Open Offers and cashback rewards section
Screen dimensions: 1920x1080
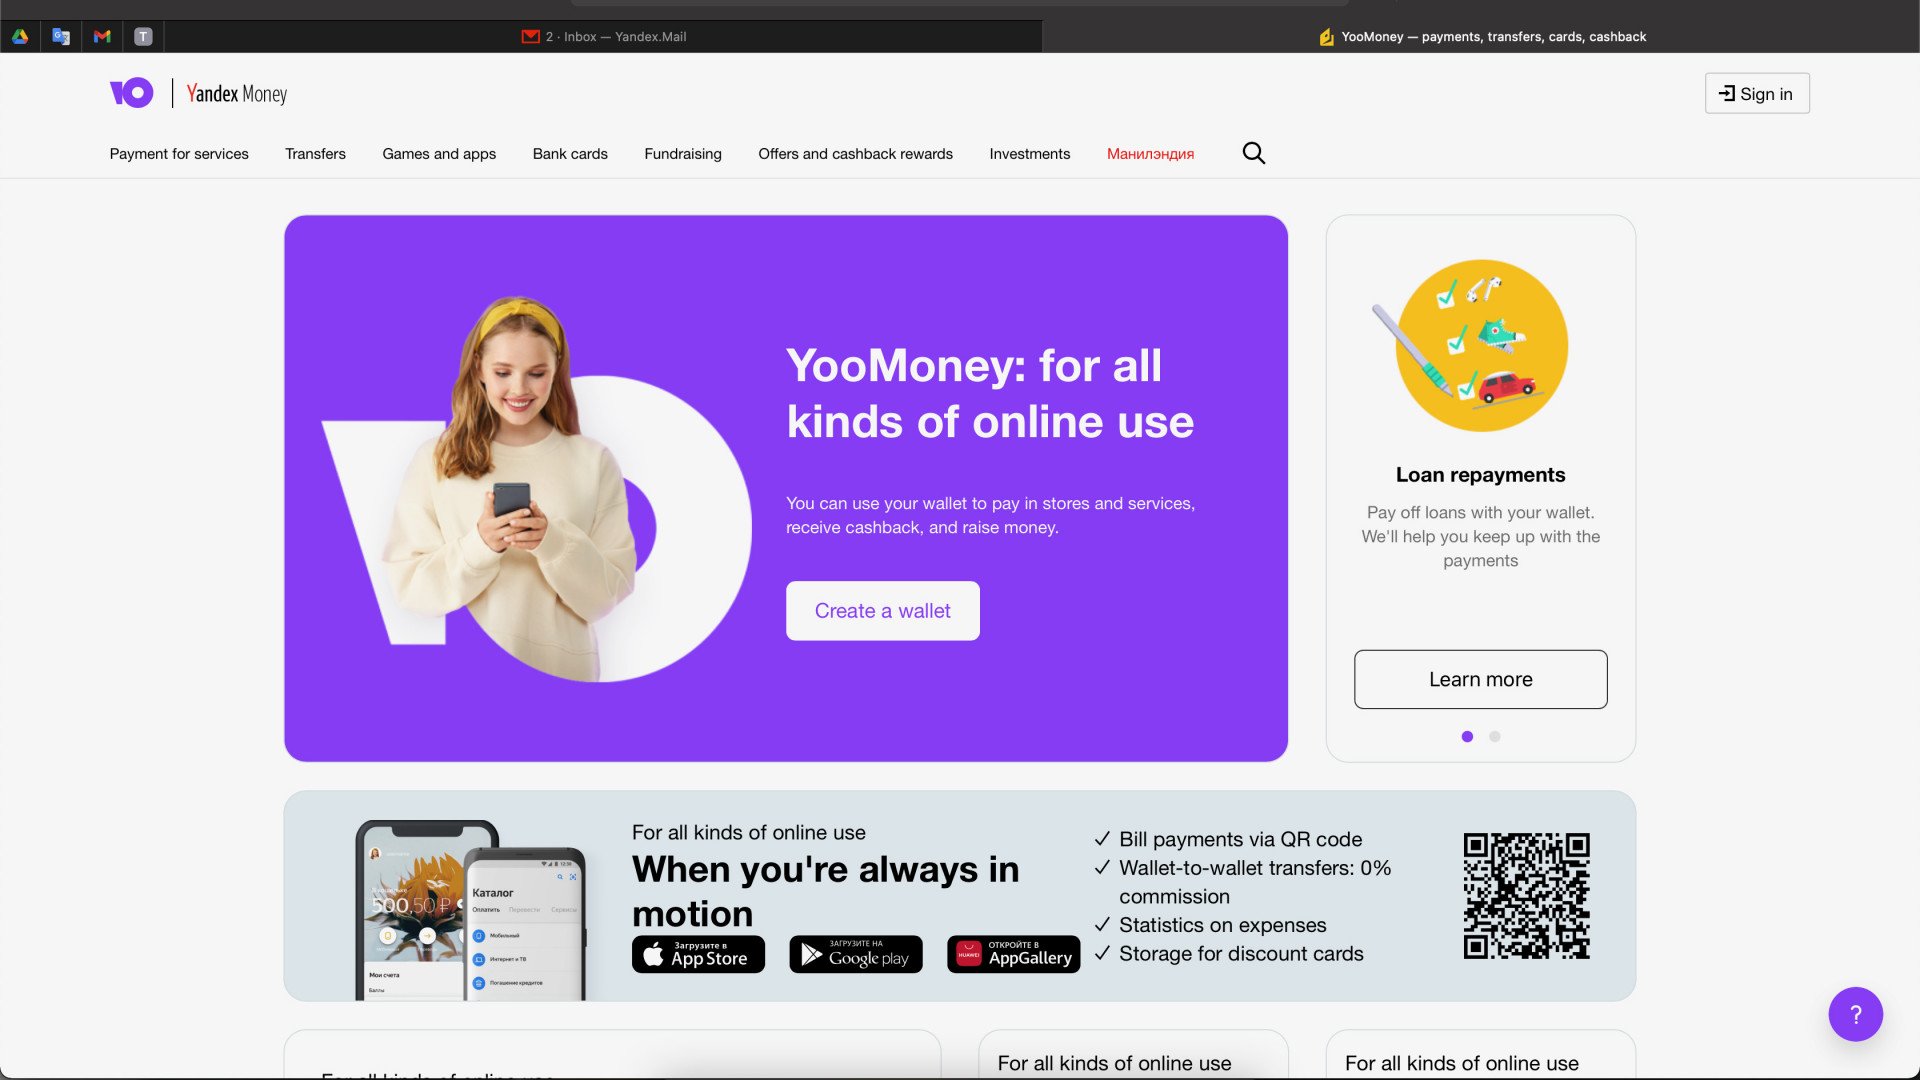tap(855, 153)
